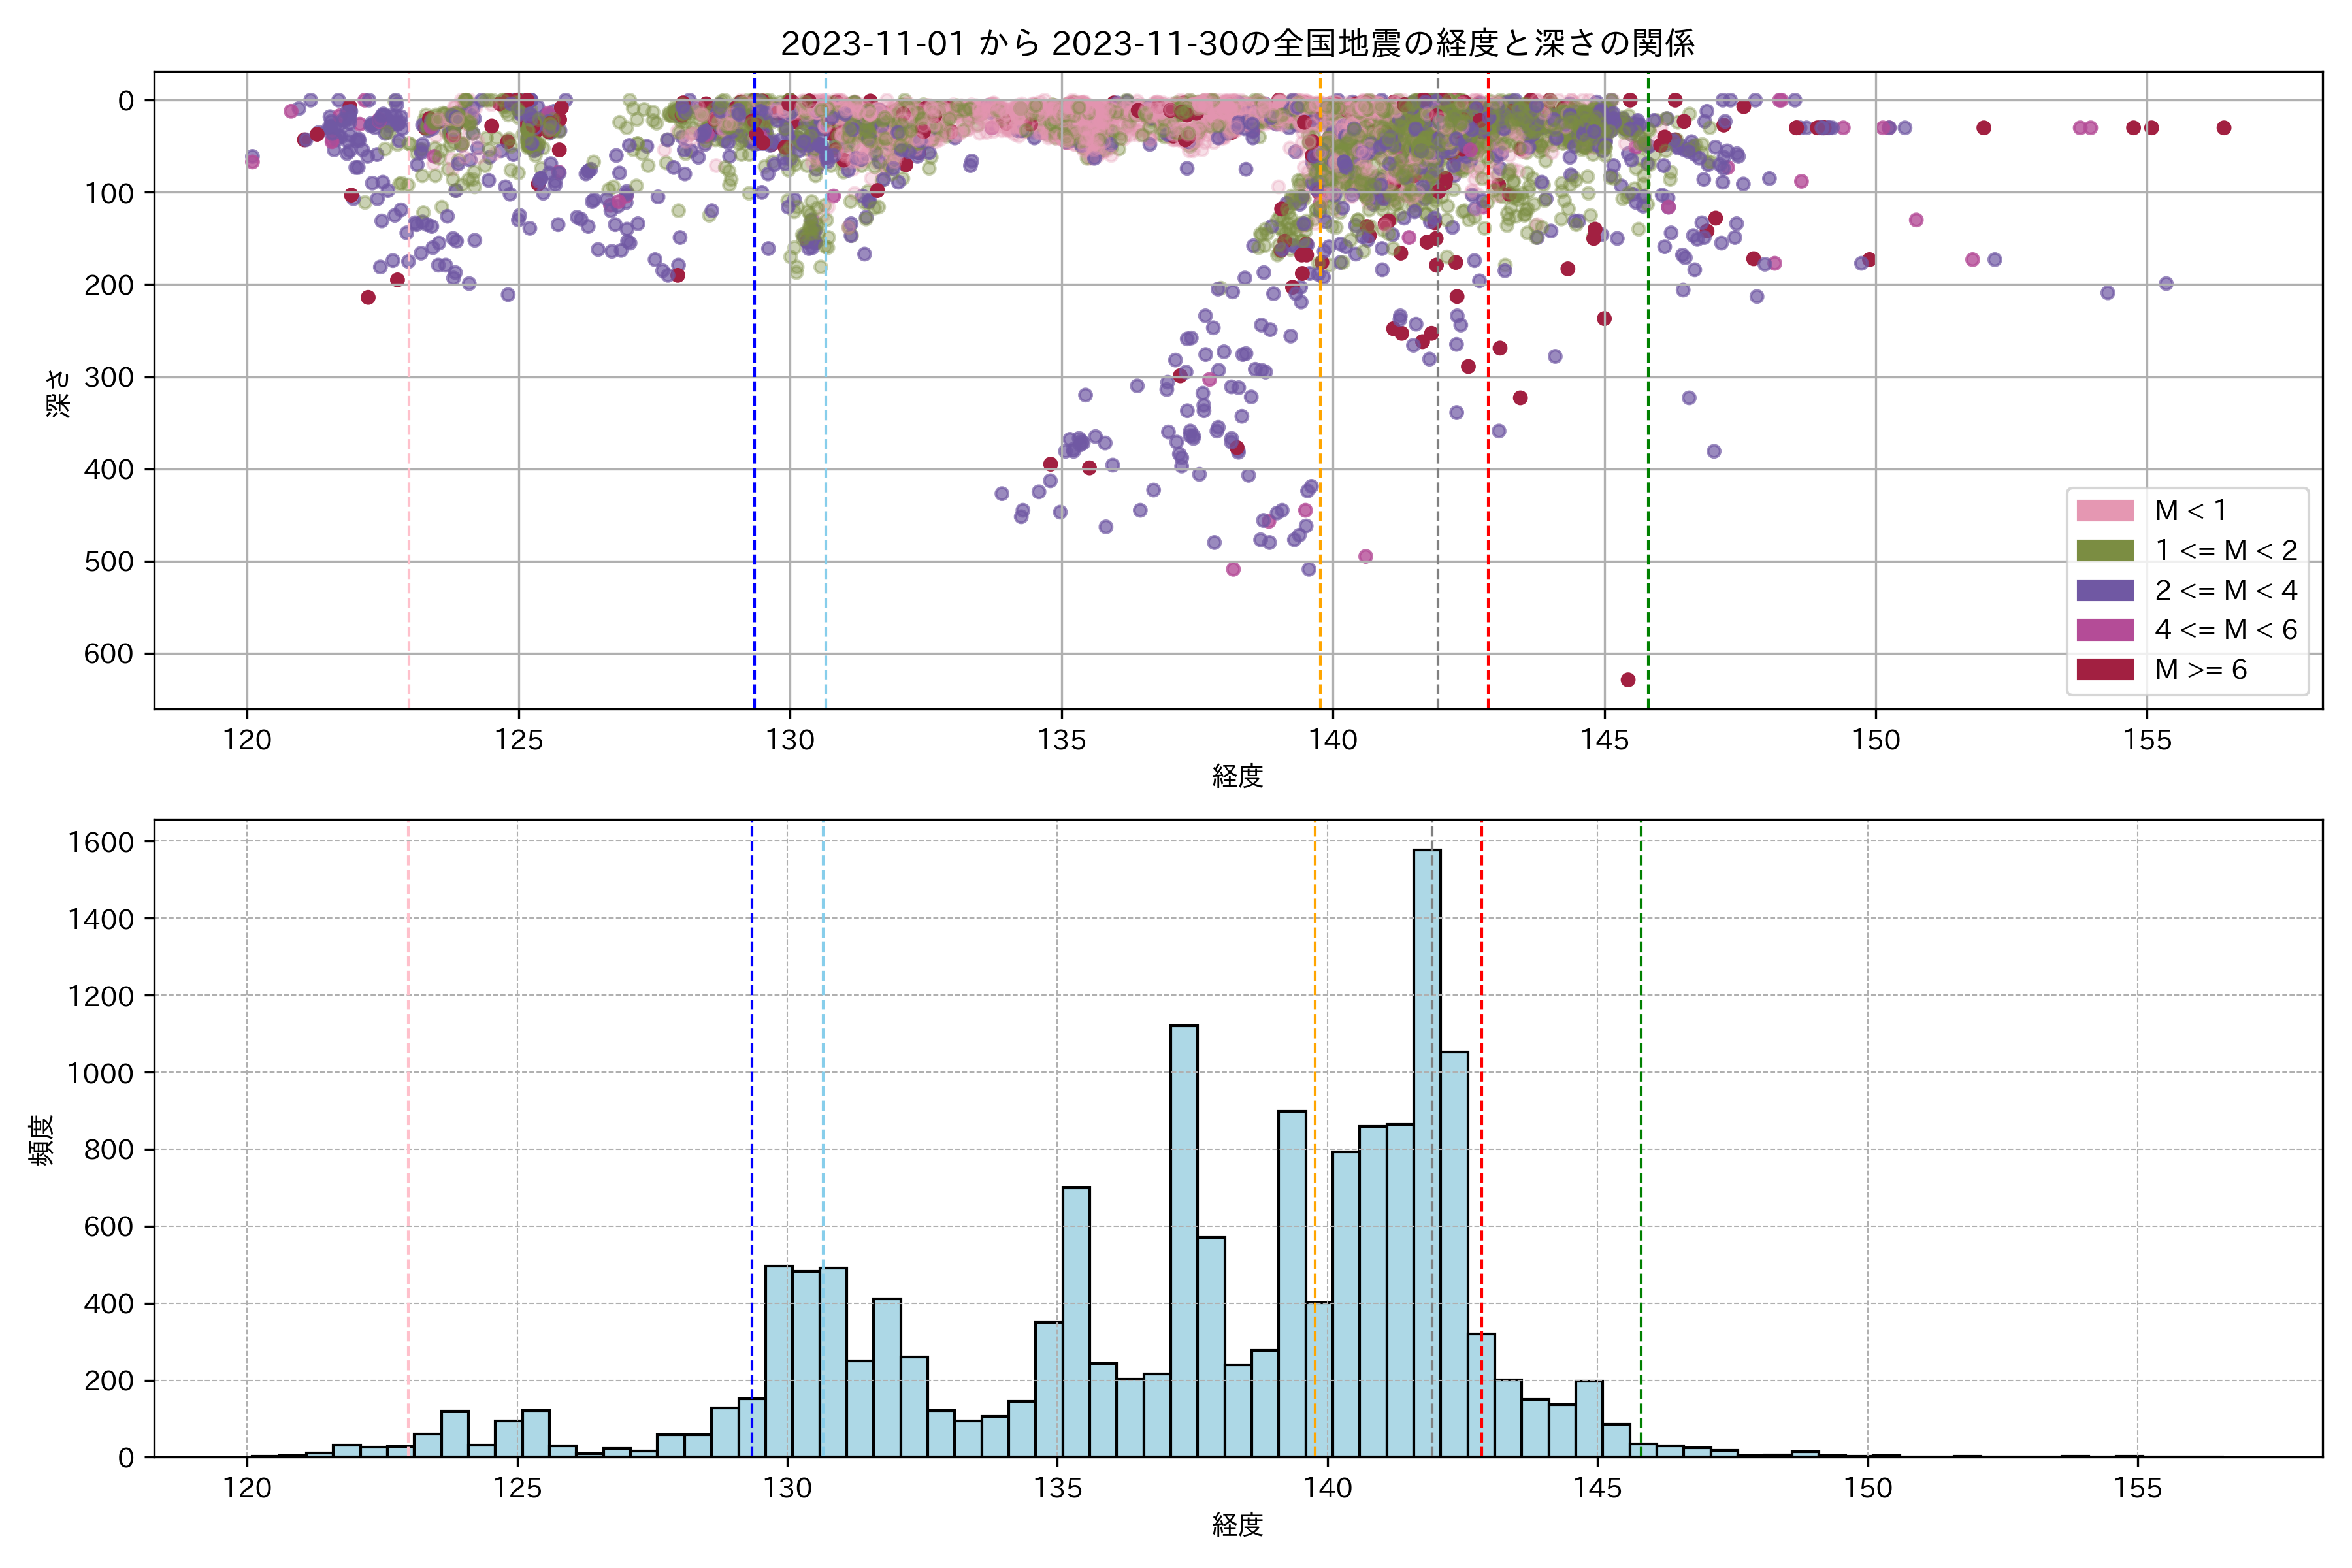Click the 155 tick label on the scatter x-axis
The width and height of the screenshot is (2352, 1568).
tap(2147, 740)
